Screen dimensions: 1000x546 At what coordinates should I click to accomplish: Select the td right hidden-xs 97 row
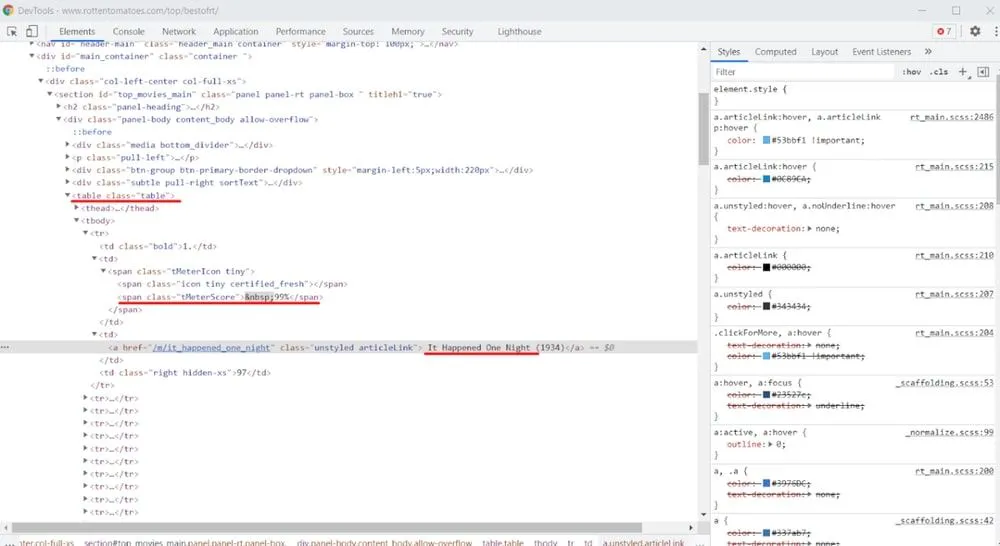click(185, 373)
